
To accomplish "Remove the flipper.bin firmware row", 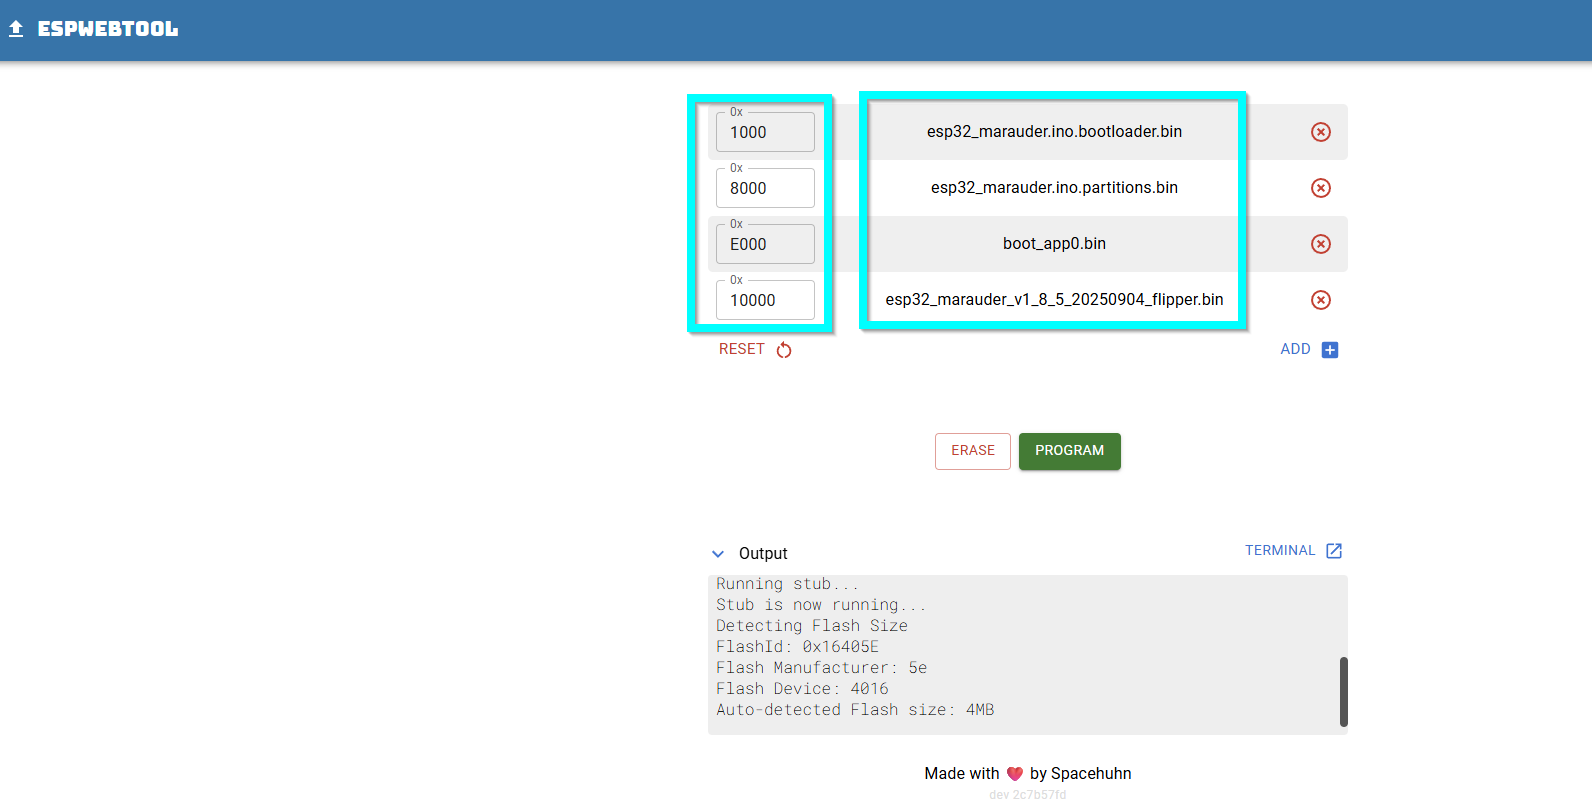I will tap(1320, 300).
